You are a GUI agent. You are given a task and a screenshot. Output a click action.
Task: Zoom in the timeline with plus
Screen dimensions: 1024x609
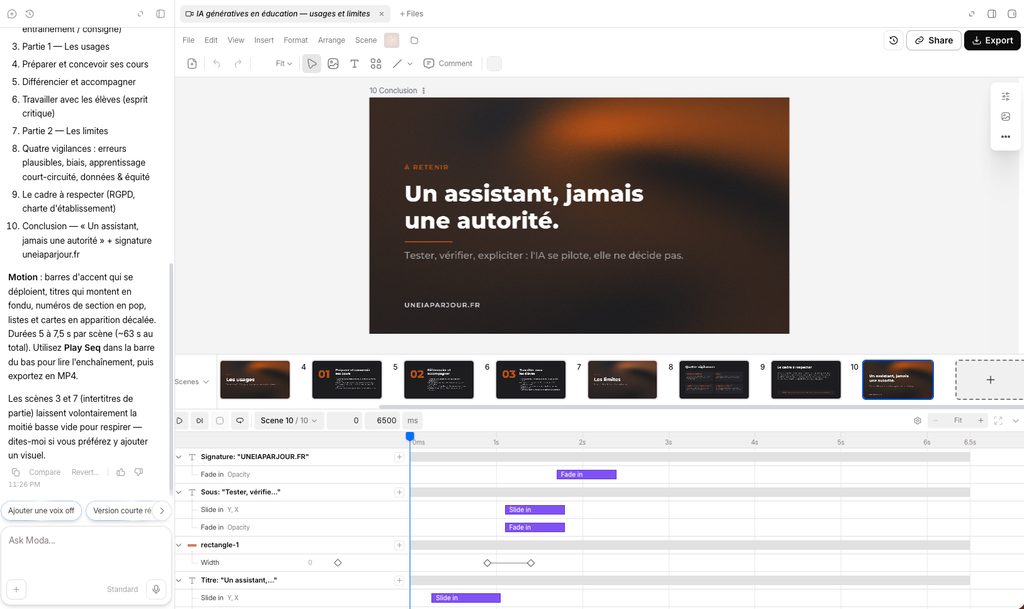[980, 420]
